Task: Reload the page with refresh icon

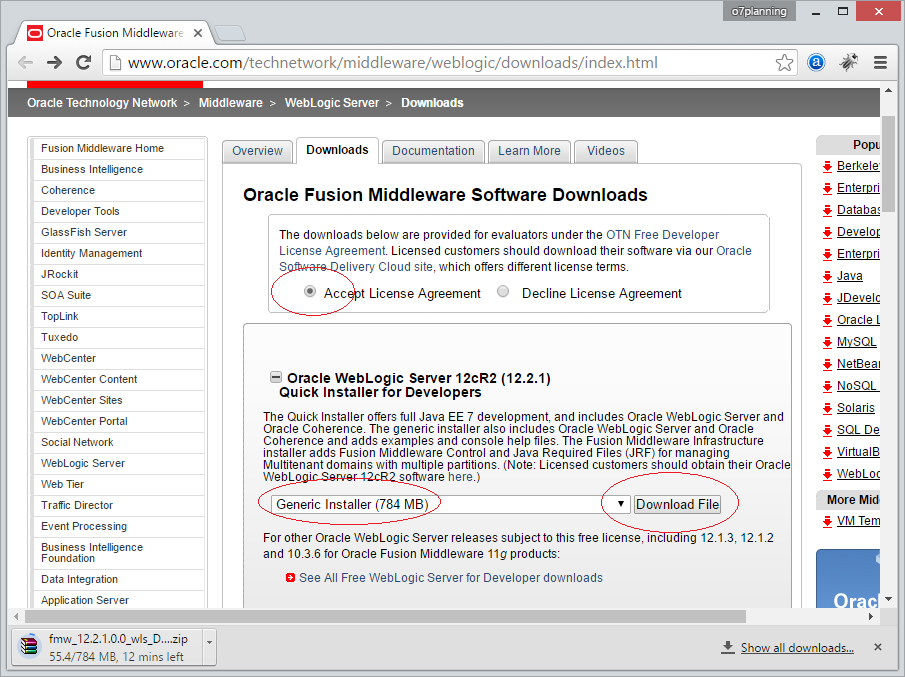Action: point(84,62)
